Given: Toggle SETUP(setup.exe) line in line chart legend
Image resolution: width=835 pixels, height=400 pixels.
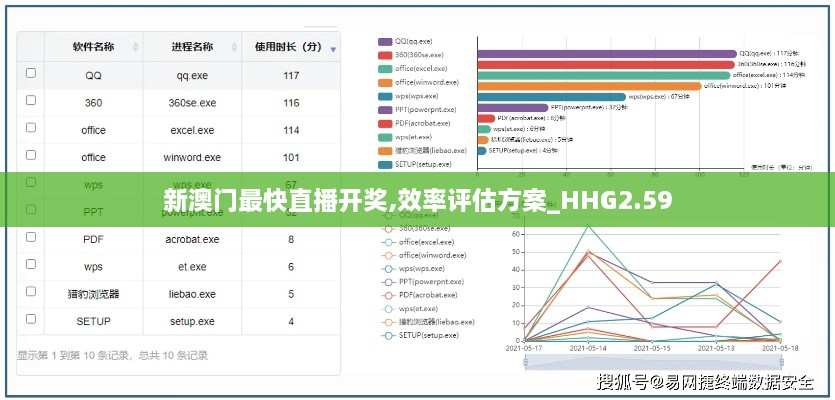Looking at the screenshot, I should pos(420,336).
